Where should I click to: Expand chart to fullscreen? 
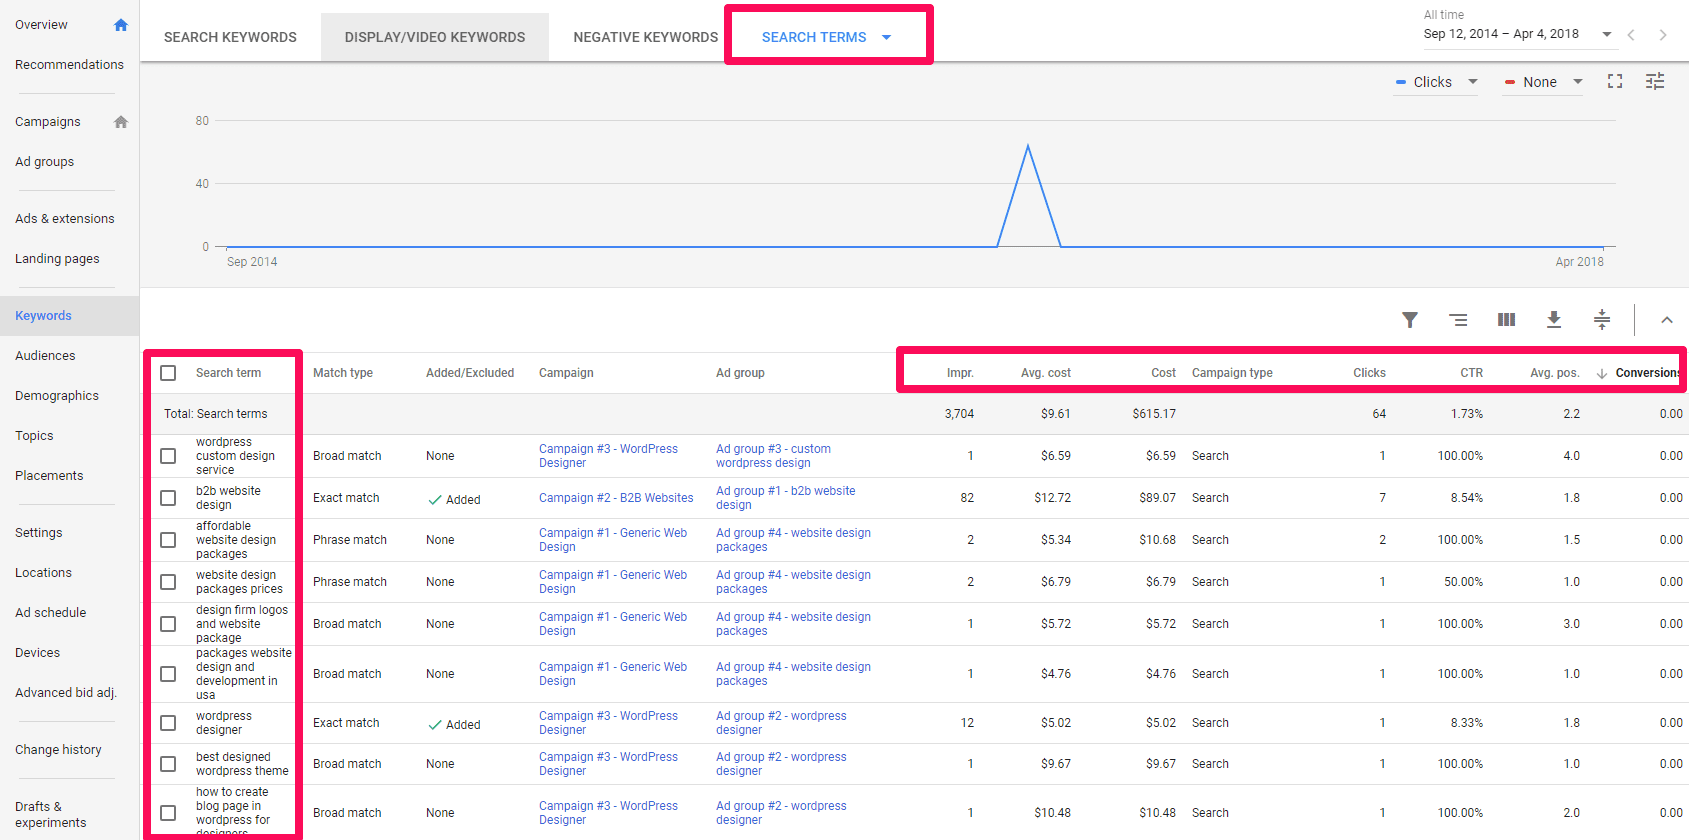coord(1614,82)
